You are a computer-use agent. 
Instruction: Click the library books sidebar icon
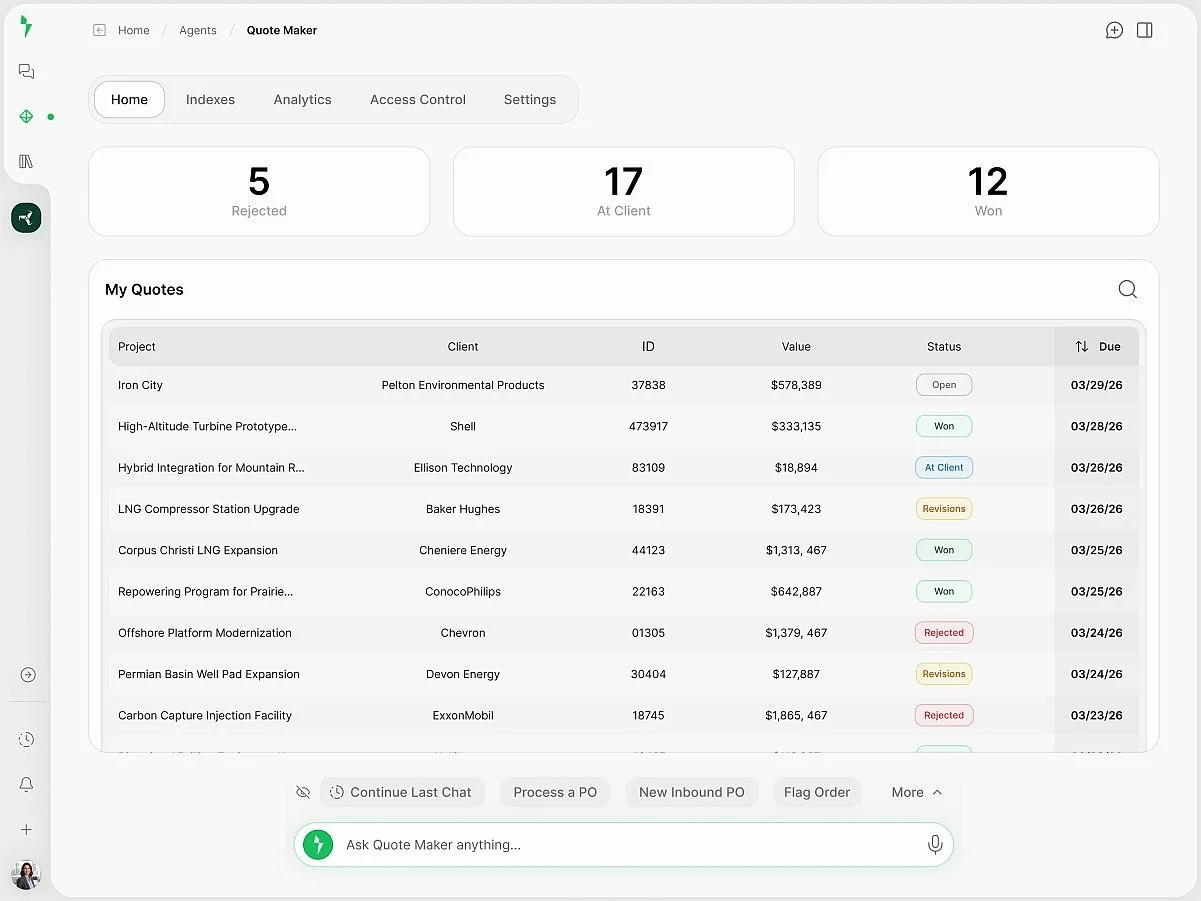pos(26,161)
